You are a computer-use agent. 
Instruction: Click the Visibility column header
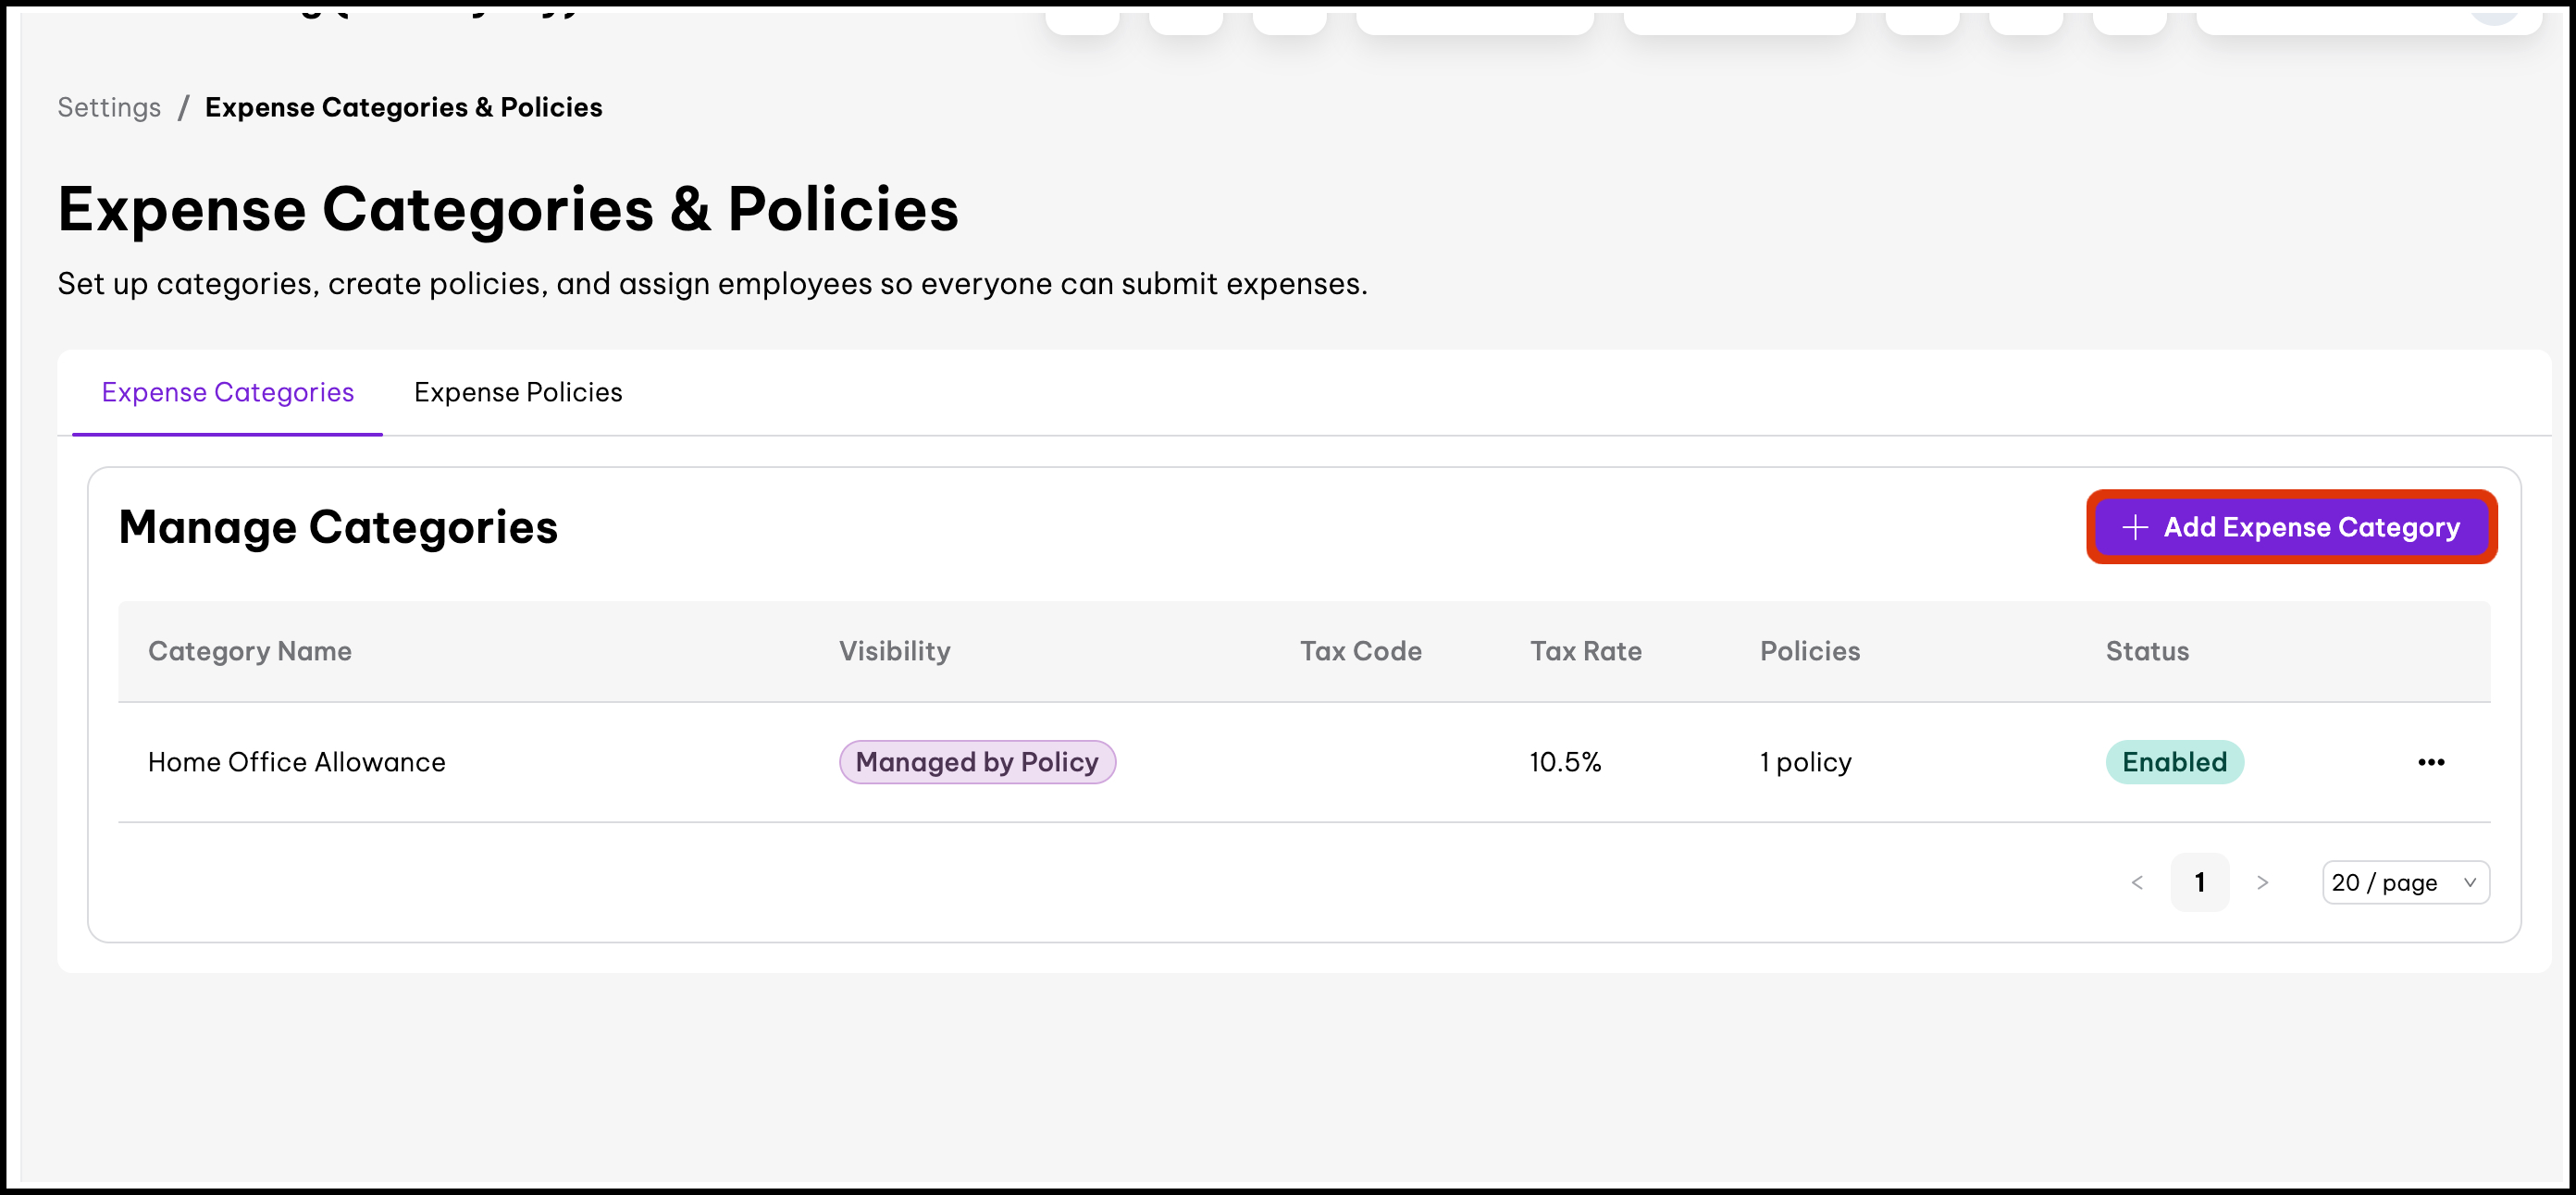tap(895, 651)
